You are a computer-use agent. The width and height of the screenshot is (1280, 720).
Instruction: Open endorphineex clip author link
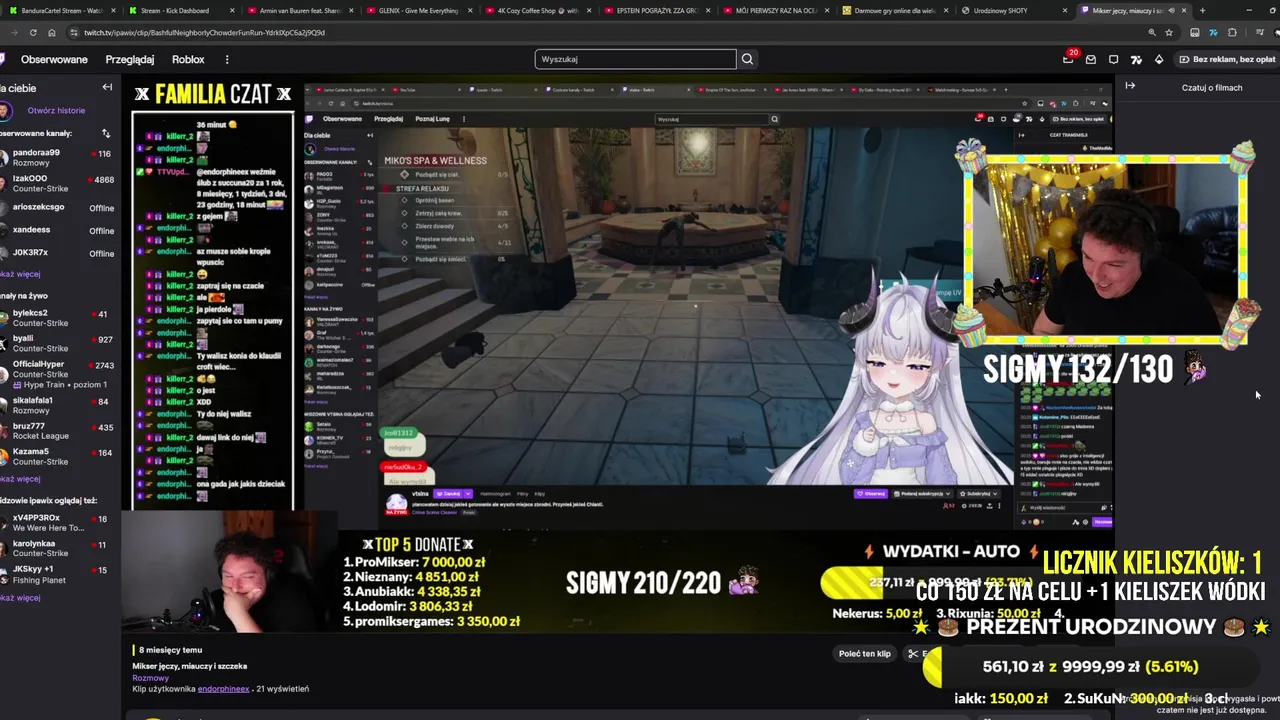pos(223,689)
